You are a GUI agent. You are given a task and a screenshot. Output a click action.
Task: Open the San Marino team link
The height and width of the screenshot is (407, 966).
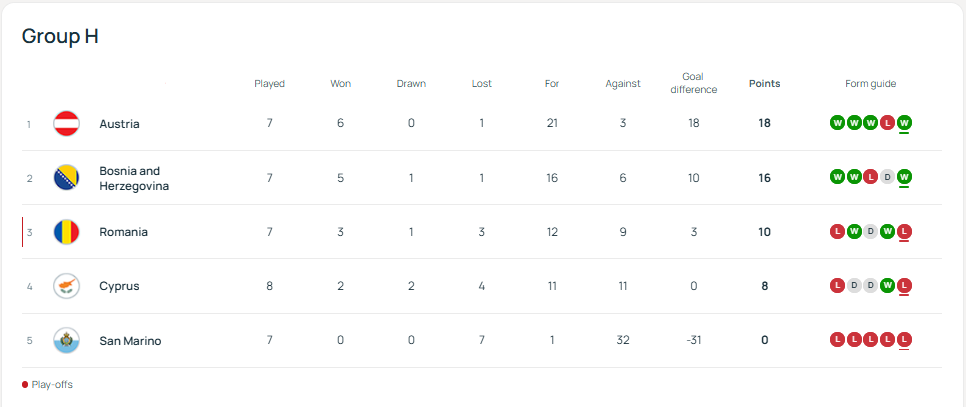pos(130,341)
